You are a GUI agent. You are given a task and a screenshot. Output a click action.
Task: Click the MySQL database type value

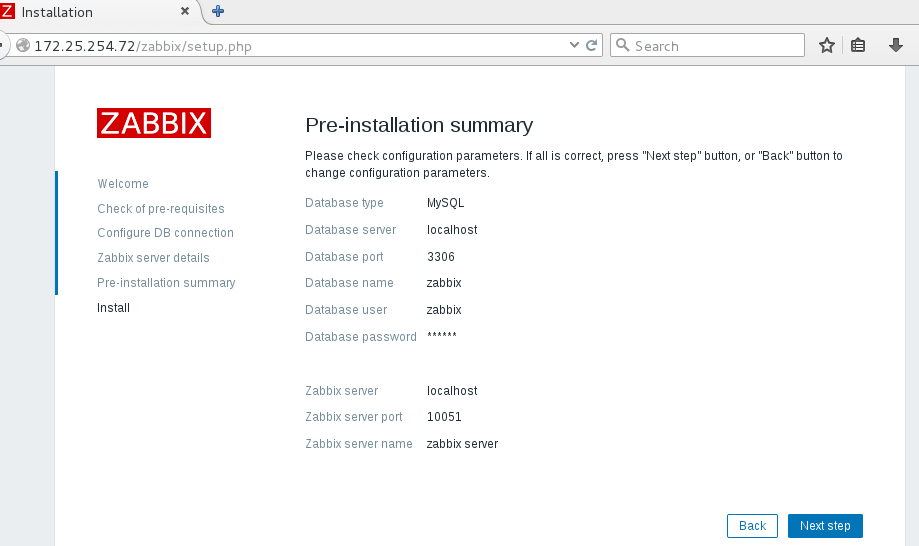(x=445, y=203)
